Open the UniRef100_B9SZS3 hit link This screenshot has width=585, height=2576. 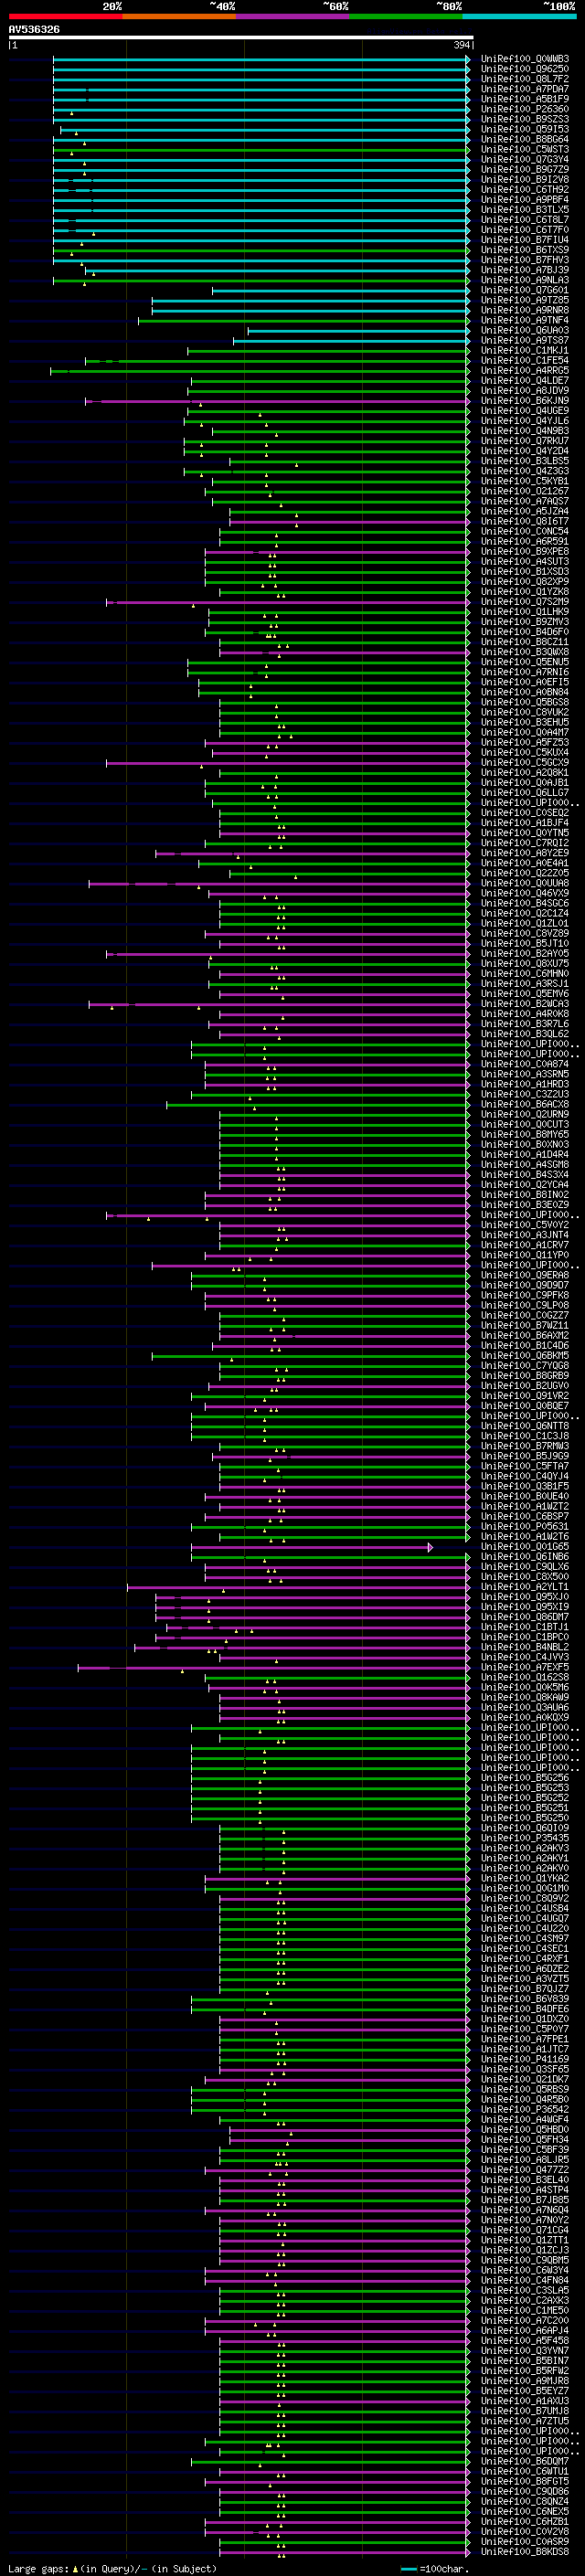[525, 119]
